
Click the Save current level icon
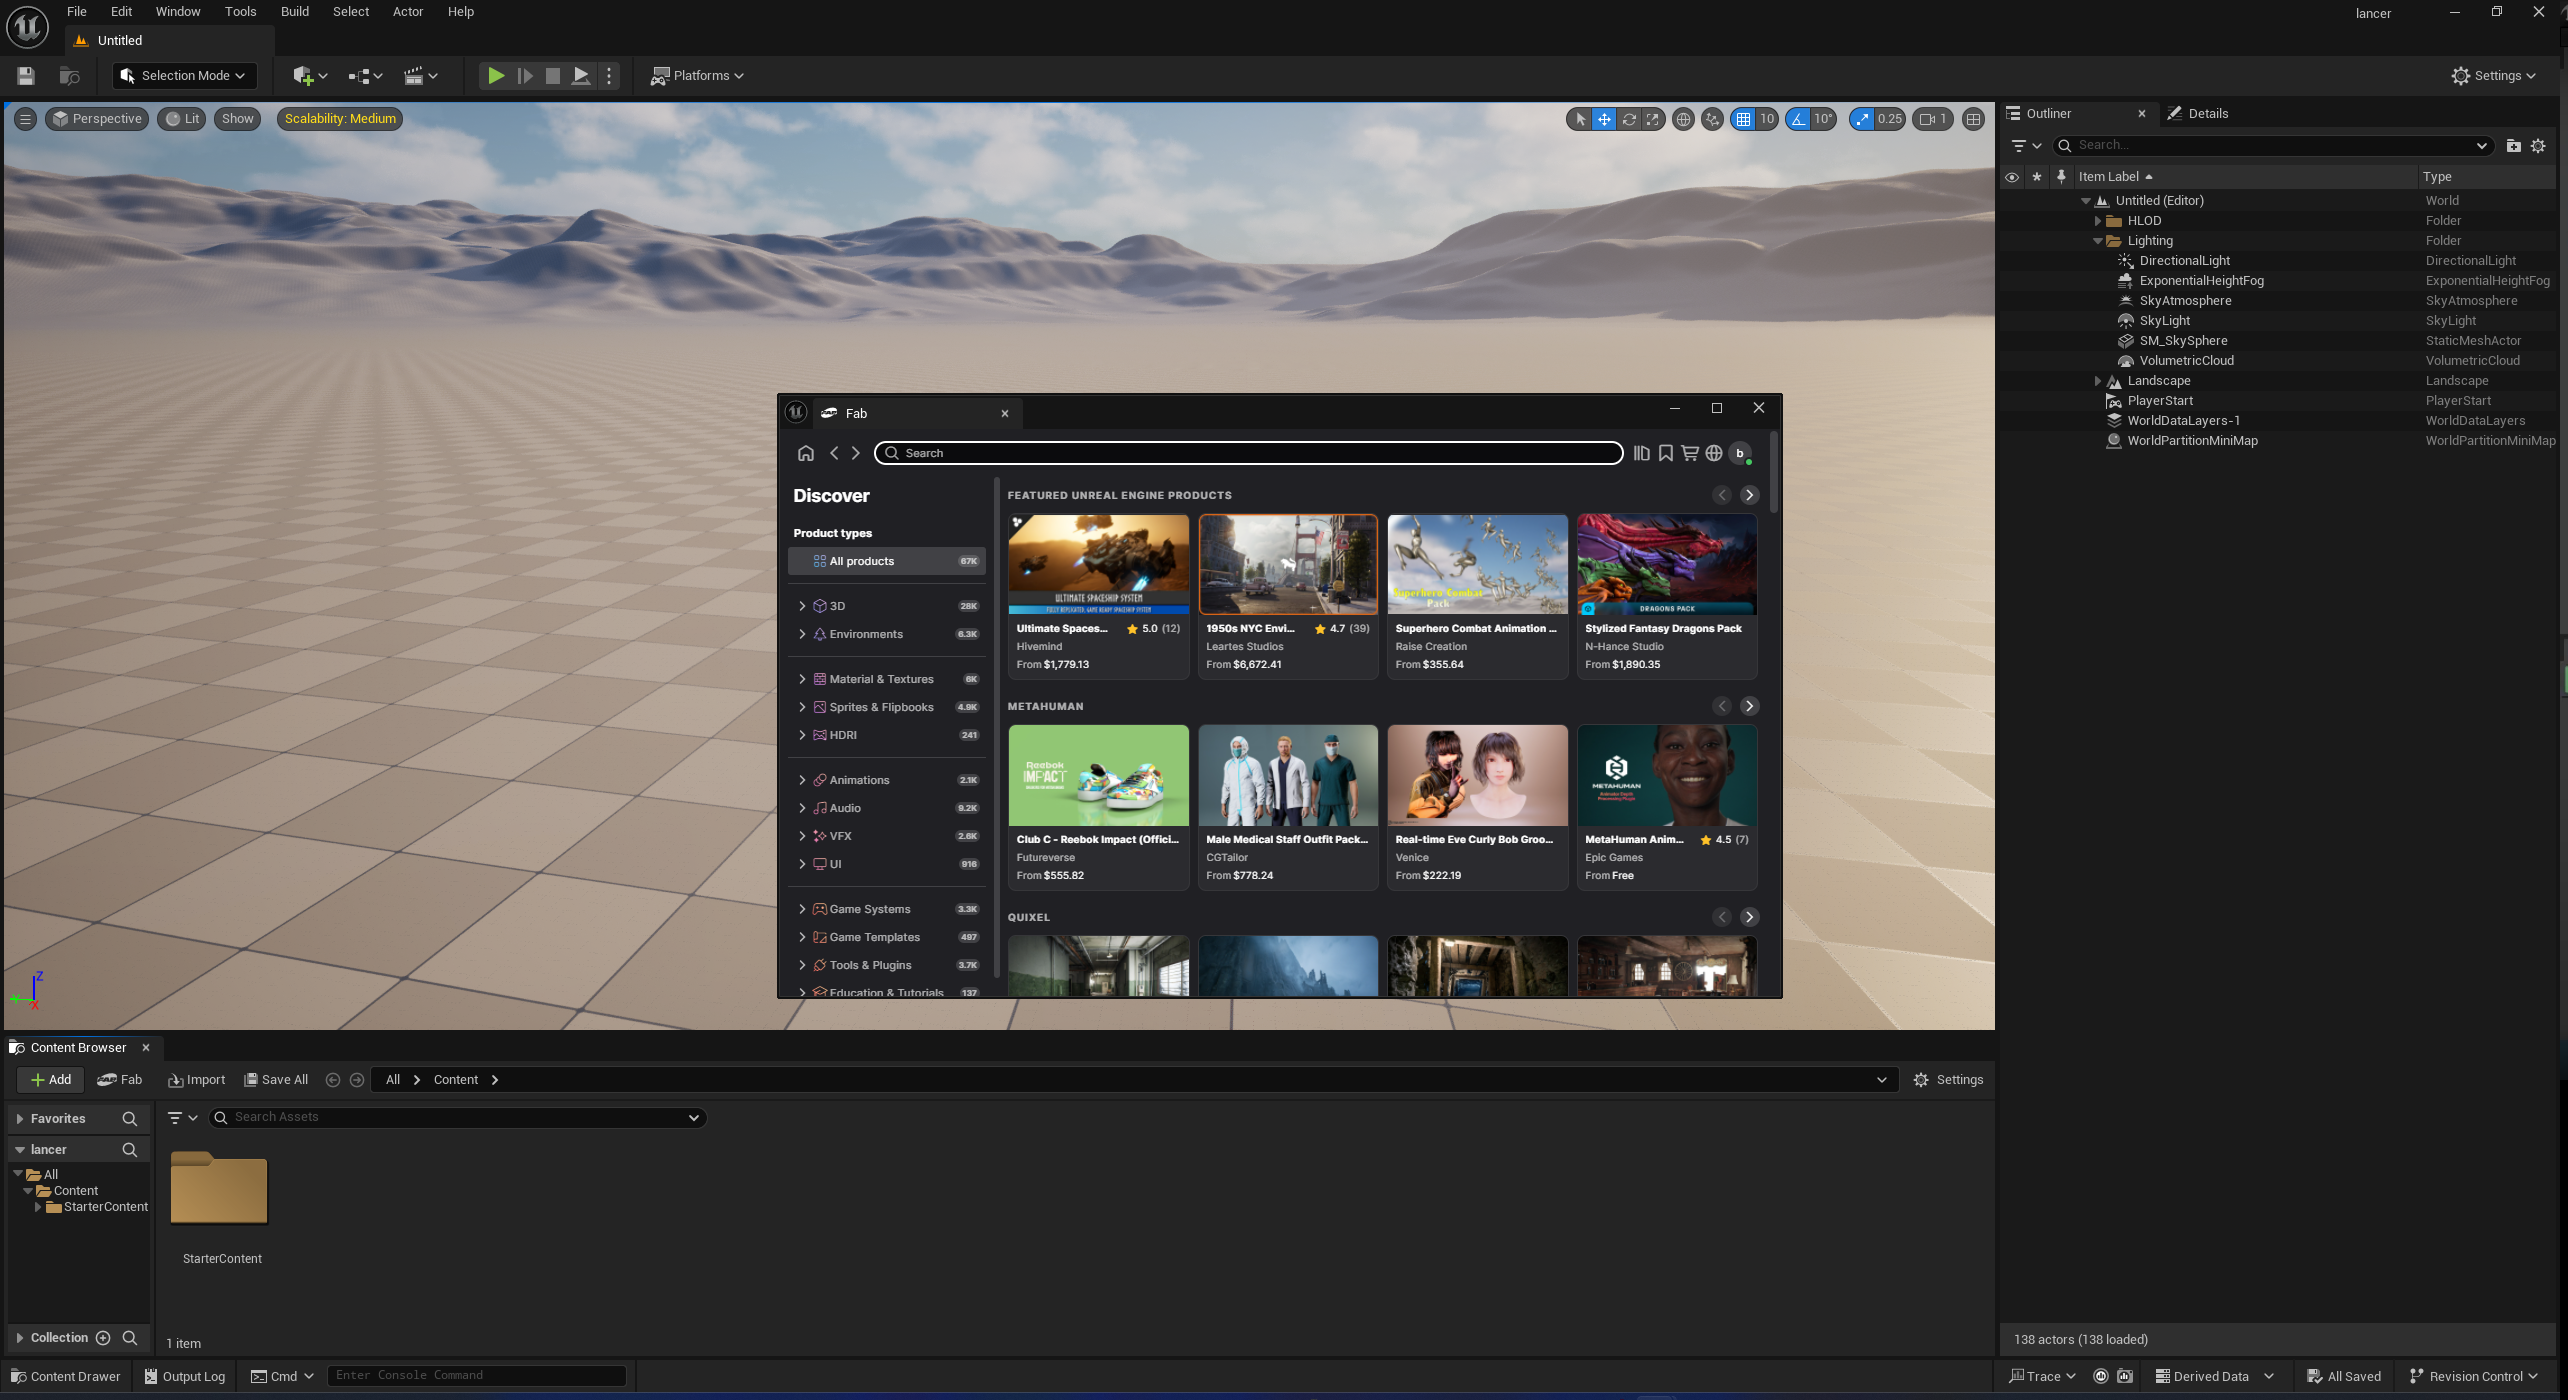(x=26, y=76)
